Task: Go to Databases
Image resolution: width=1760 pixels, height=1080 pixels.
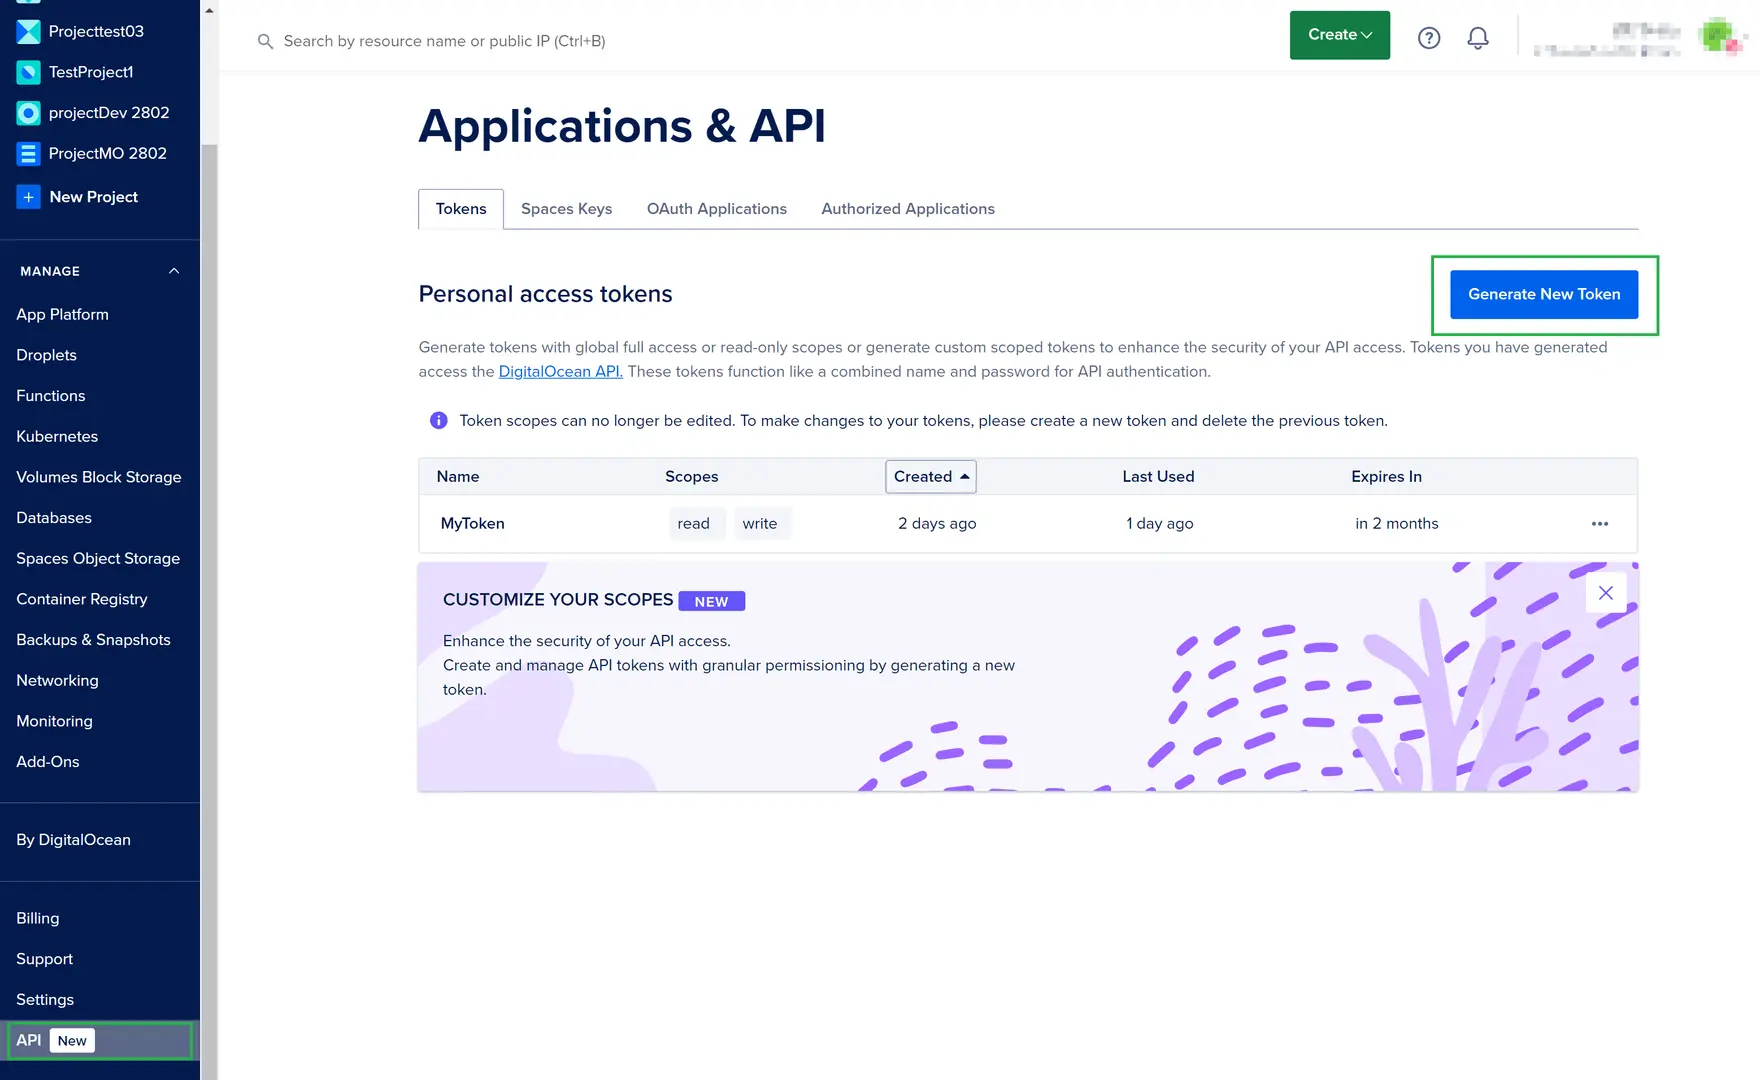Action: (53, 518)
